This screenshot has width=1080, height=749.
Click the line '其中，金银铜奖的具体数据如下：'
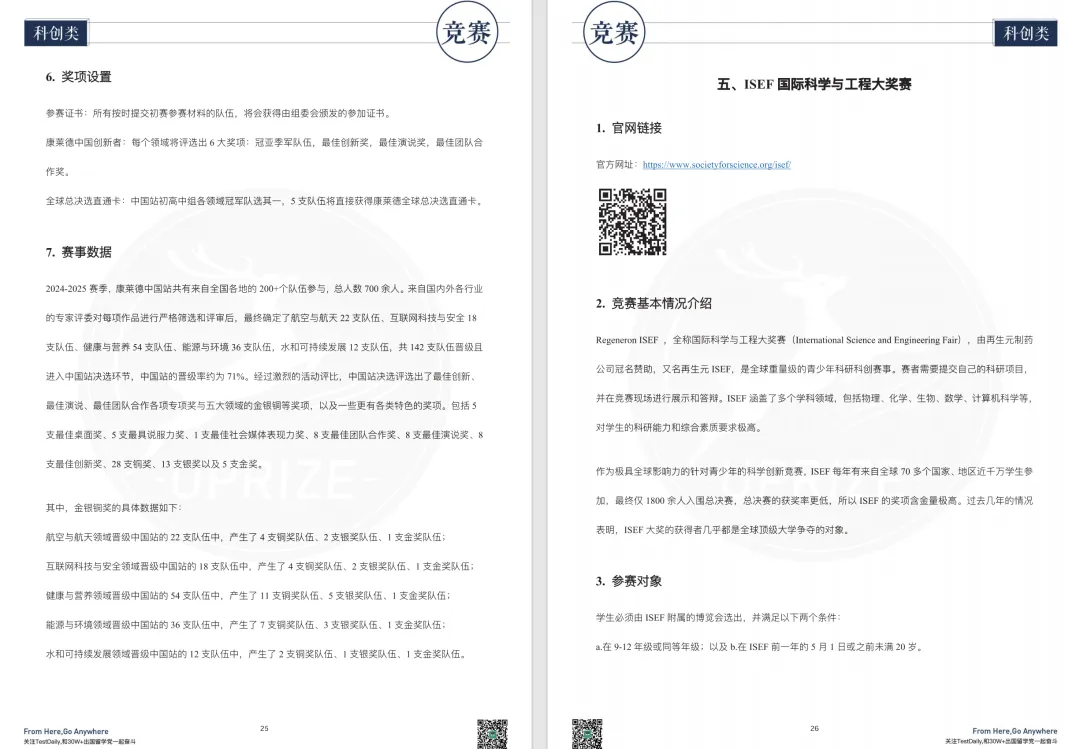114,508
